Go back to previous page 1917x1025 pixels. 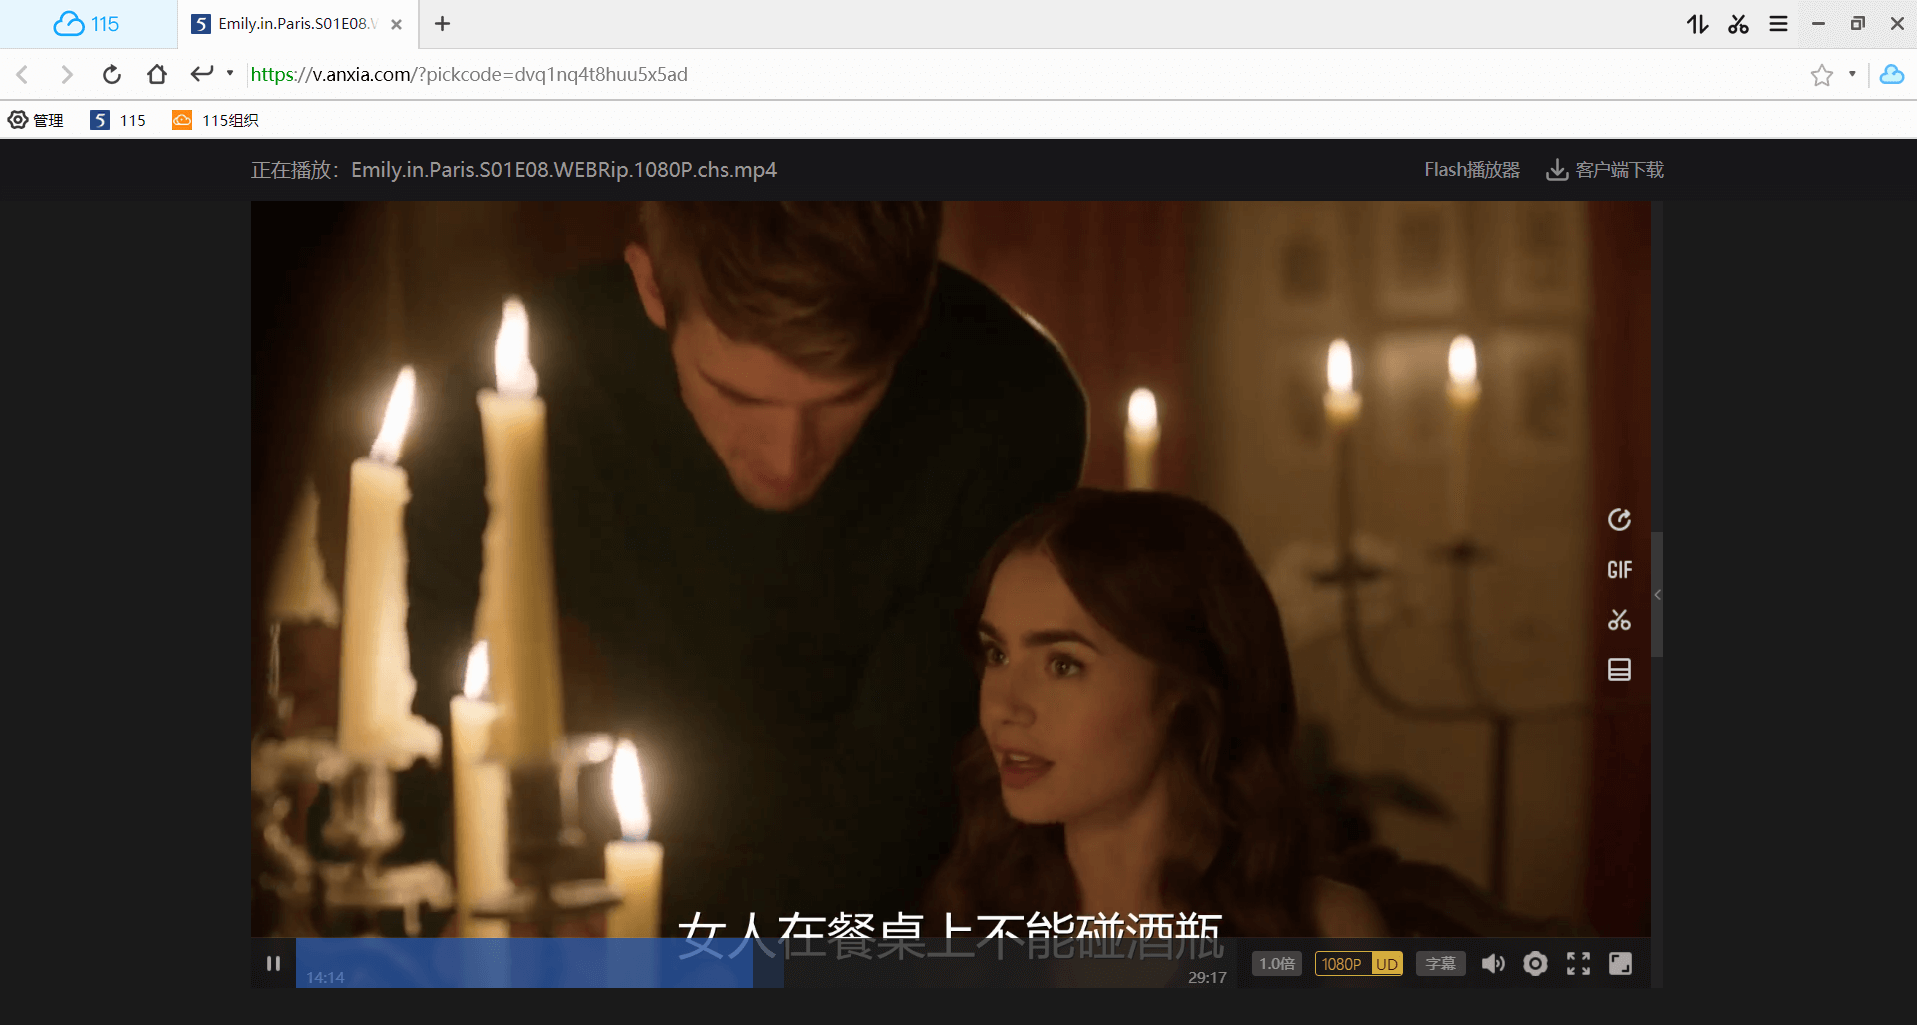[x=23, y=74]
